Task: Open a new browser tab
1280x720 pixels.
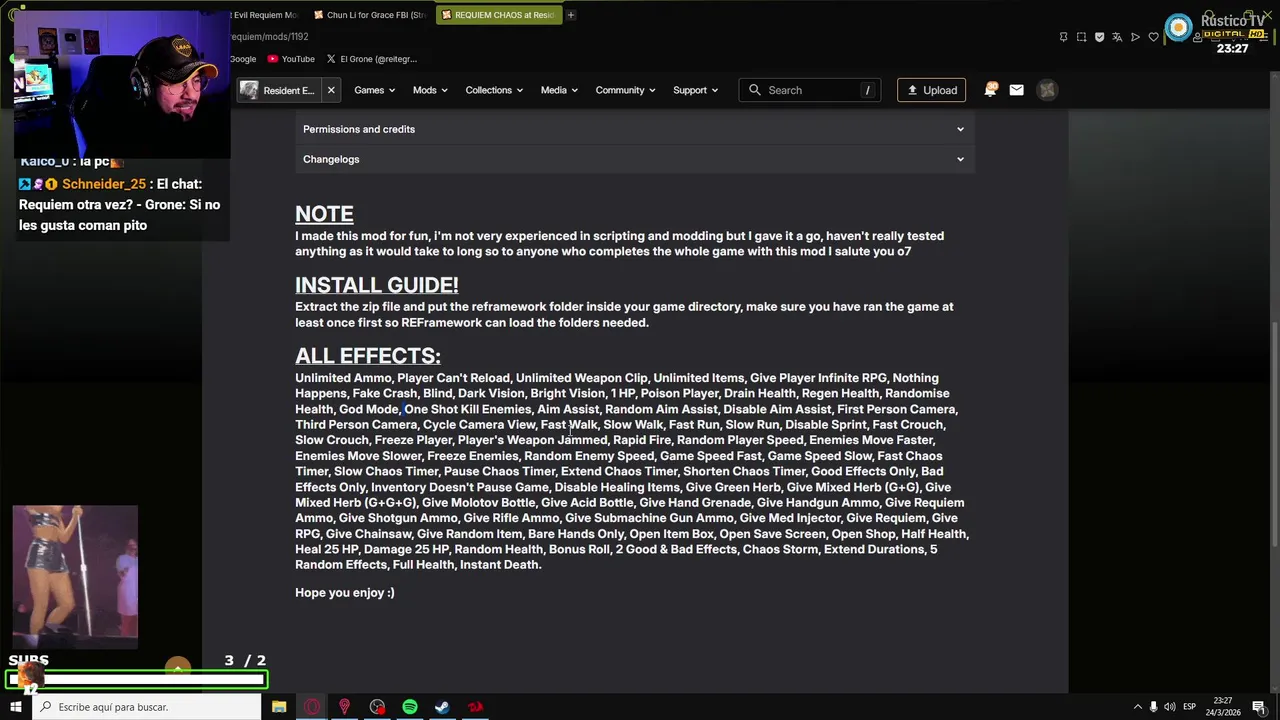Action: tap(571, 15)
